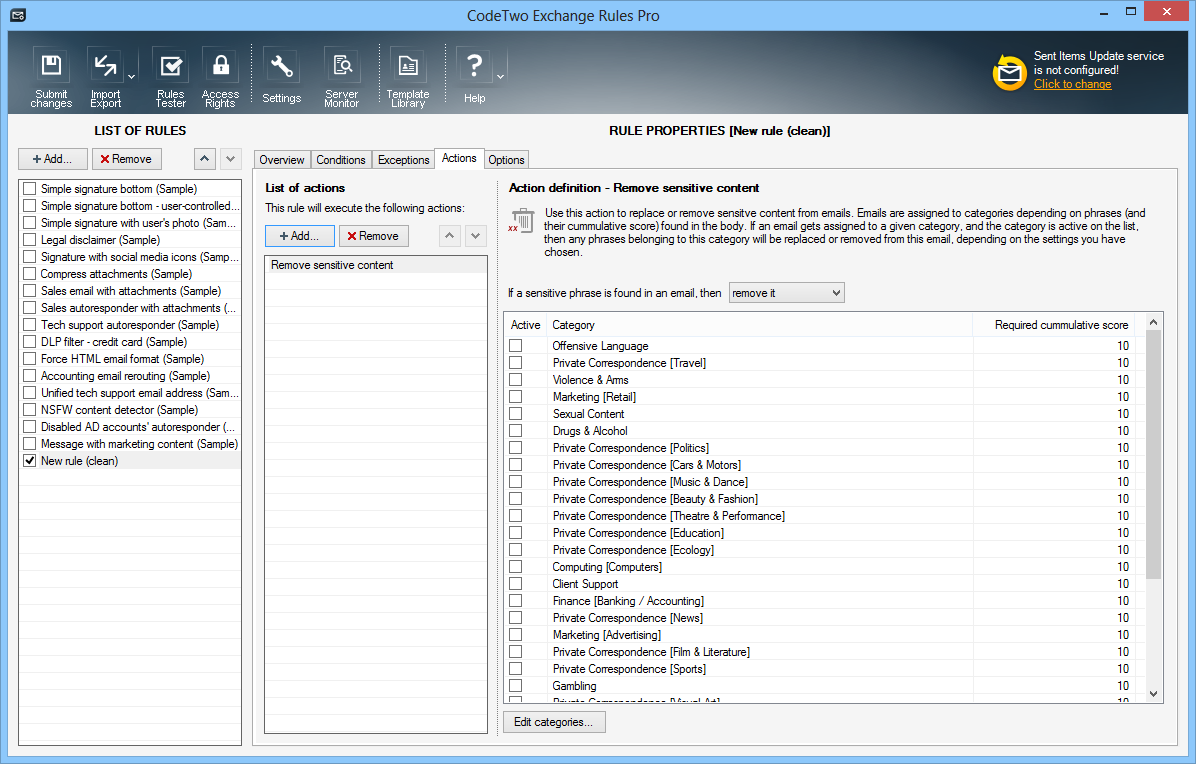Expand the Help dropdown arrow
1196x764 pixels.
pos(500,76)
